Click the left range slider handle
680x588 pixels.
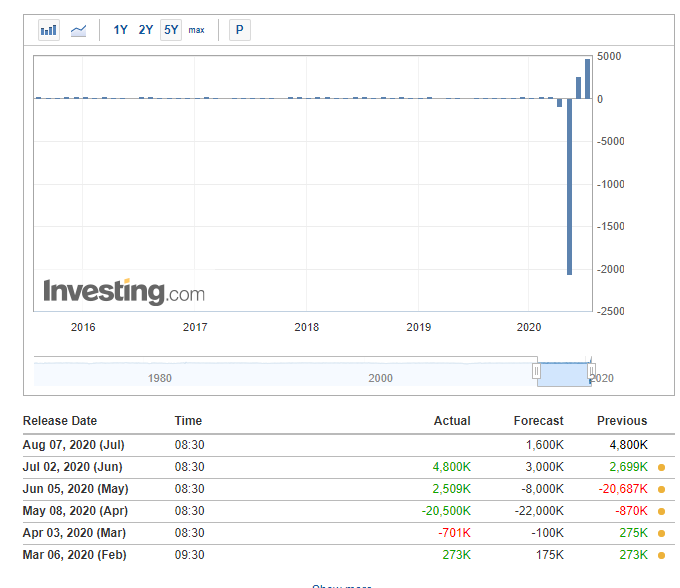pyautogui.click(x=536, y=371)
